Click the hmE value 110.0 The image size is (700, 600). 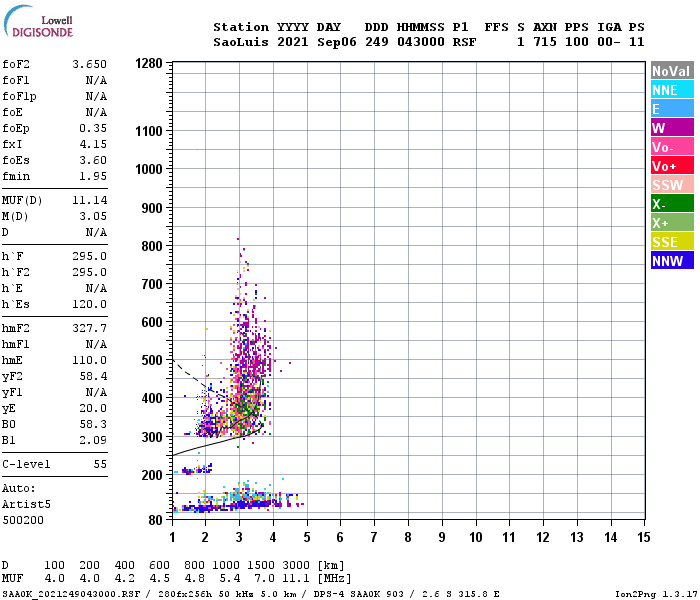(90, 360)
